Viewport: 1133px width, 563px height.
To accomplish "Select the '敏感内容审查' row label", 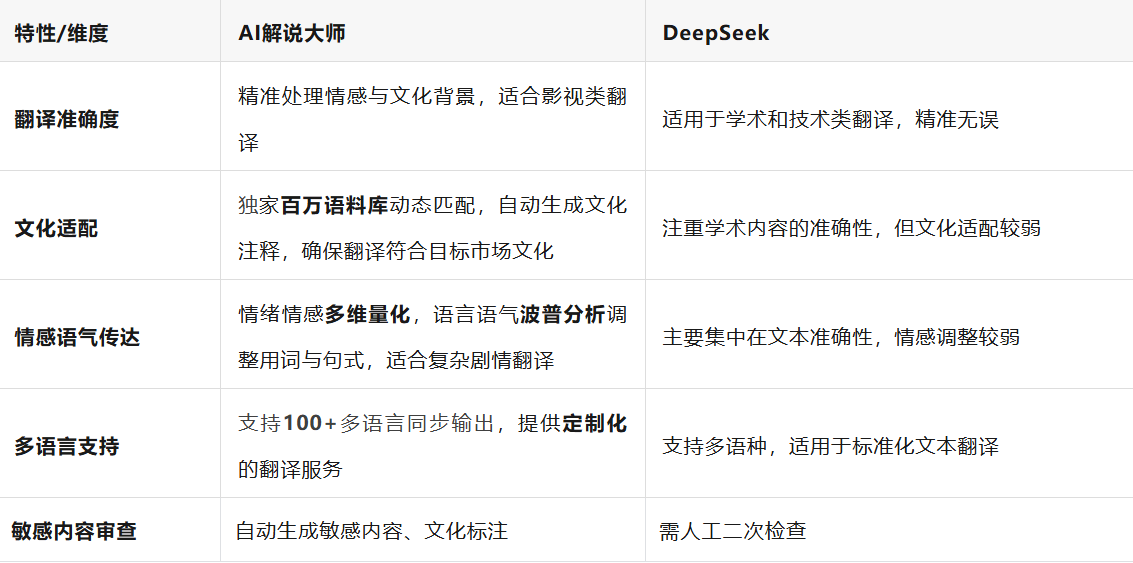I will click(x=74, y=532).
